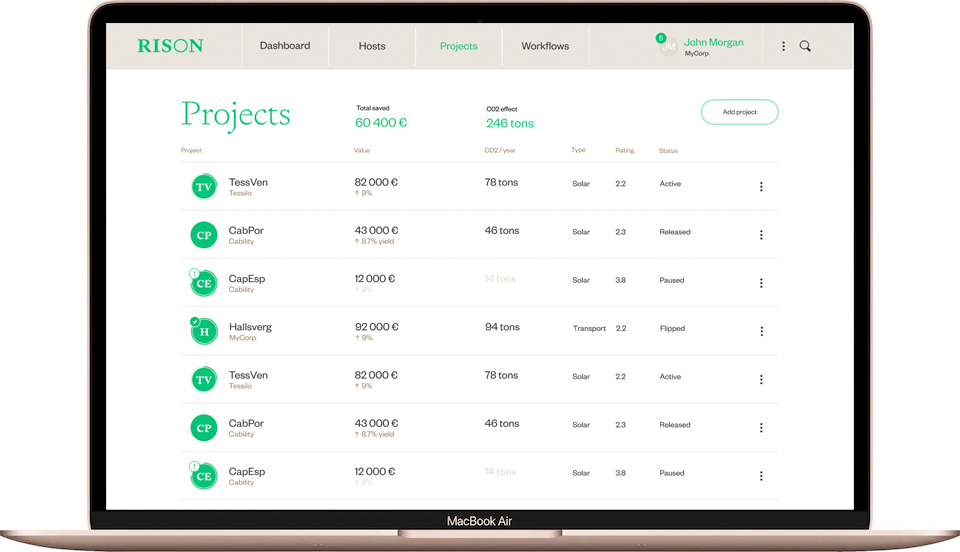Viewport: 960px width, 552px height.
Task: Switch to the Hosts tab
Action: tap(372, 46)
